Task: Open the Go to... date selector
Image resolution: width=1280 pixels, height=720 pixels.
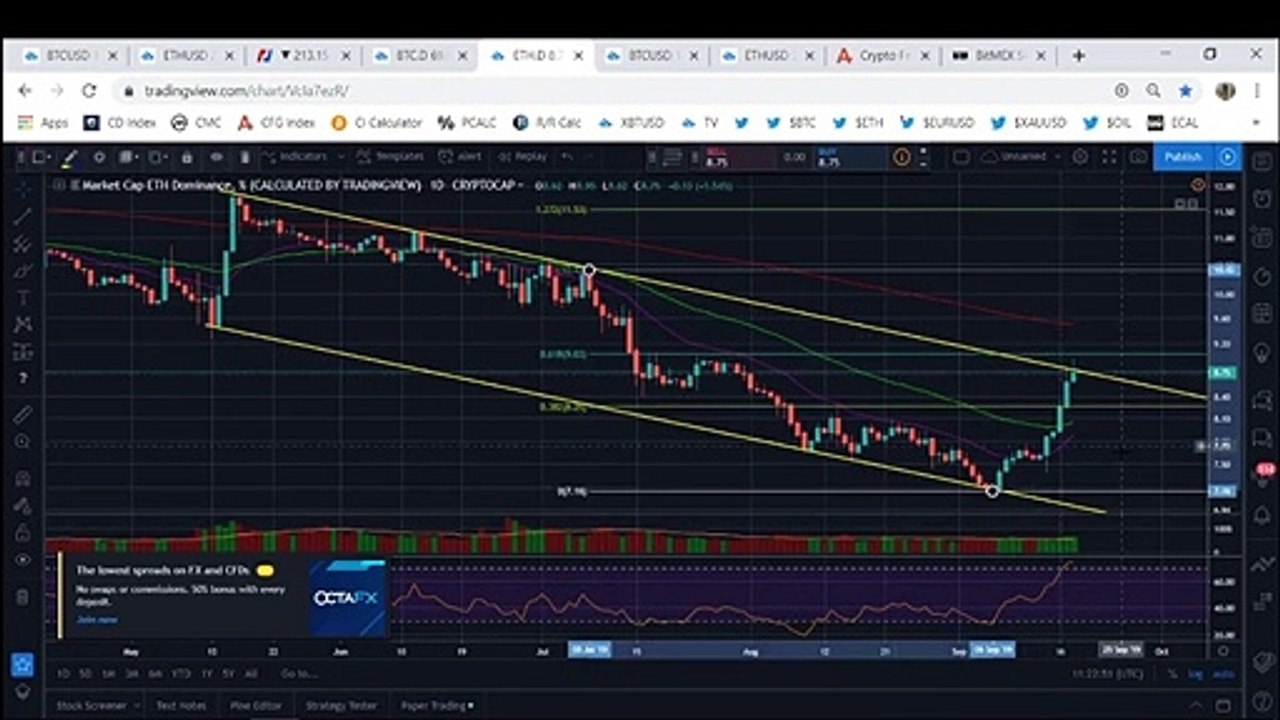Action: click(298, 674)
